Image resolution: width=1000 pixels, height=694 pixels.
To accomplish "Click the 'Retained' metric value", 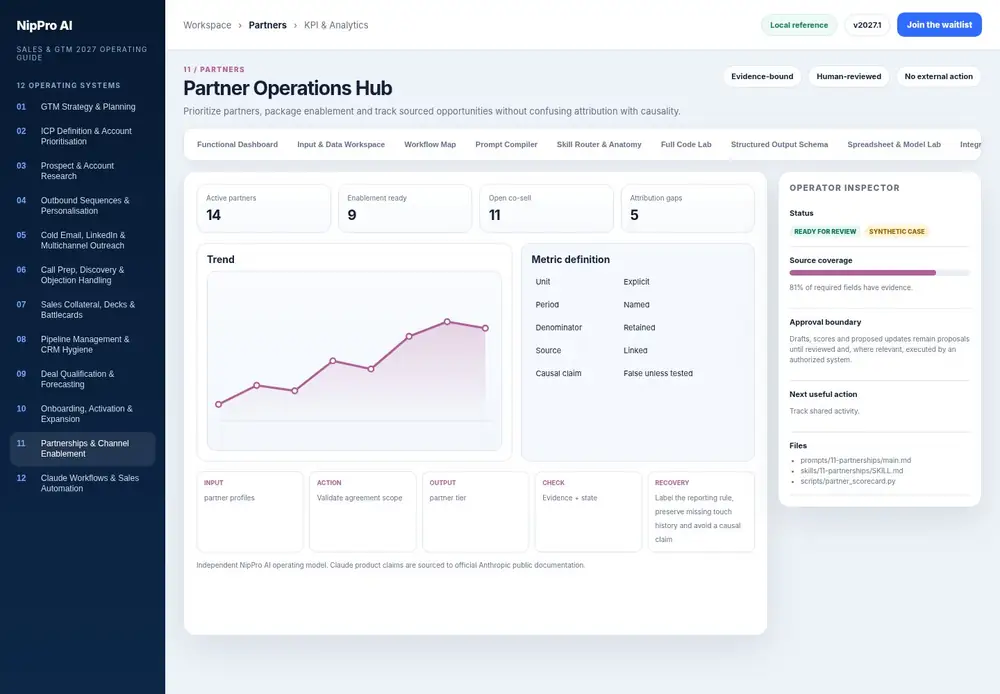I will click(x=639, y=327).
